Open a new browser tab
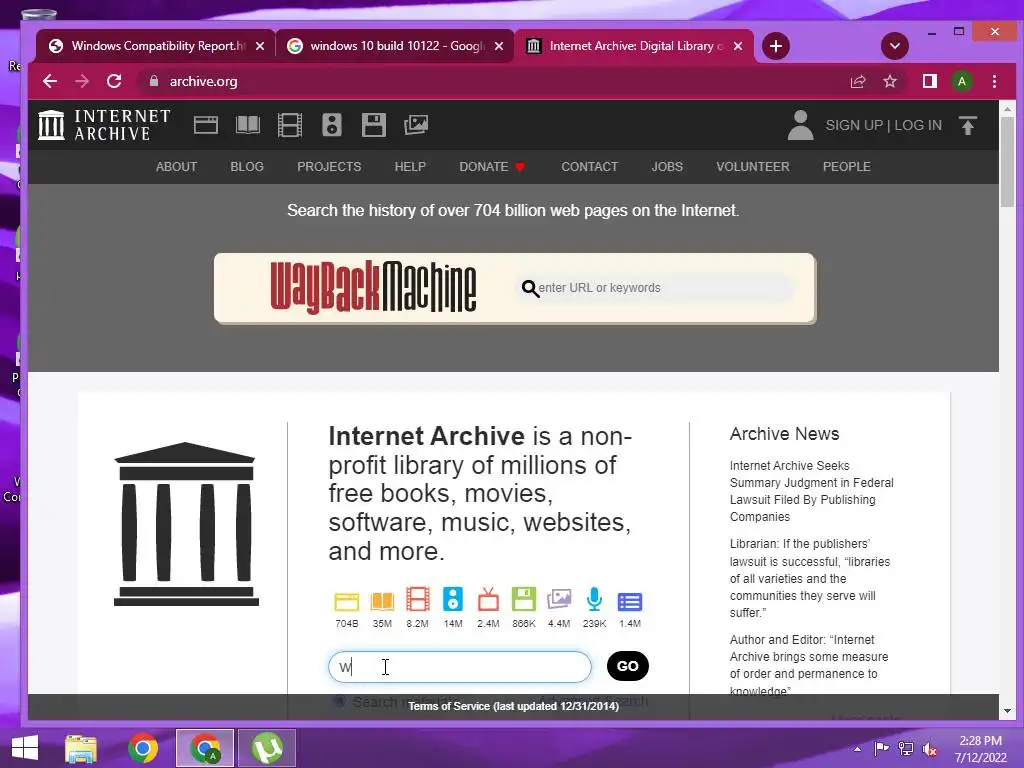 coord(776,46)
